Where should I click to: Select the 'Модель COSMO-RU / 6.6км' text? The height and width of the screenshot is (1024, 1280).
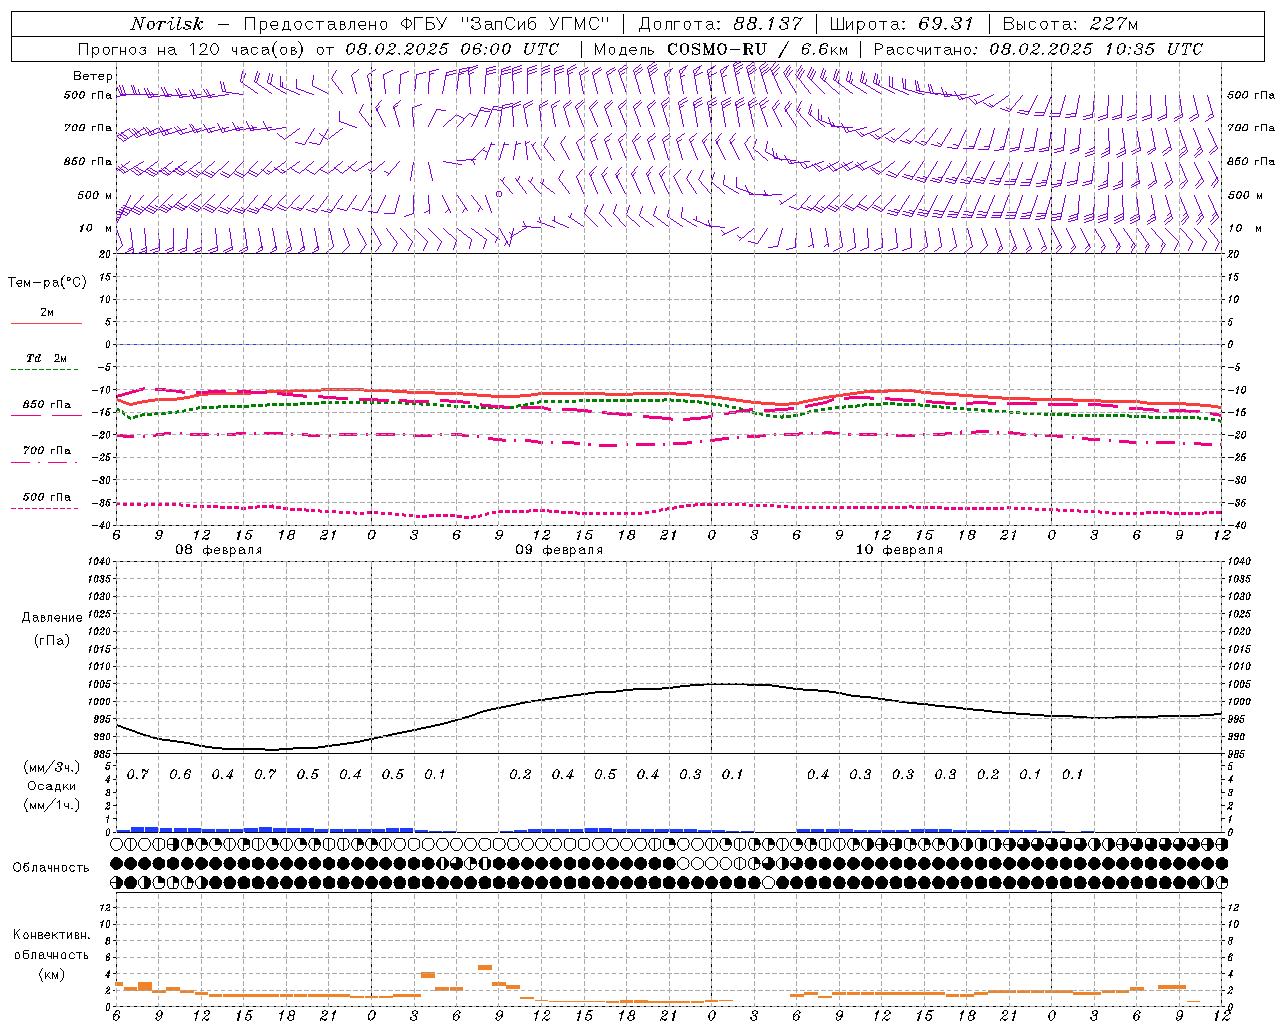pos(721,49)
